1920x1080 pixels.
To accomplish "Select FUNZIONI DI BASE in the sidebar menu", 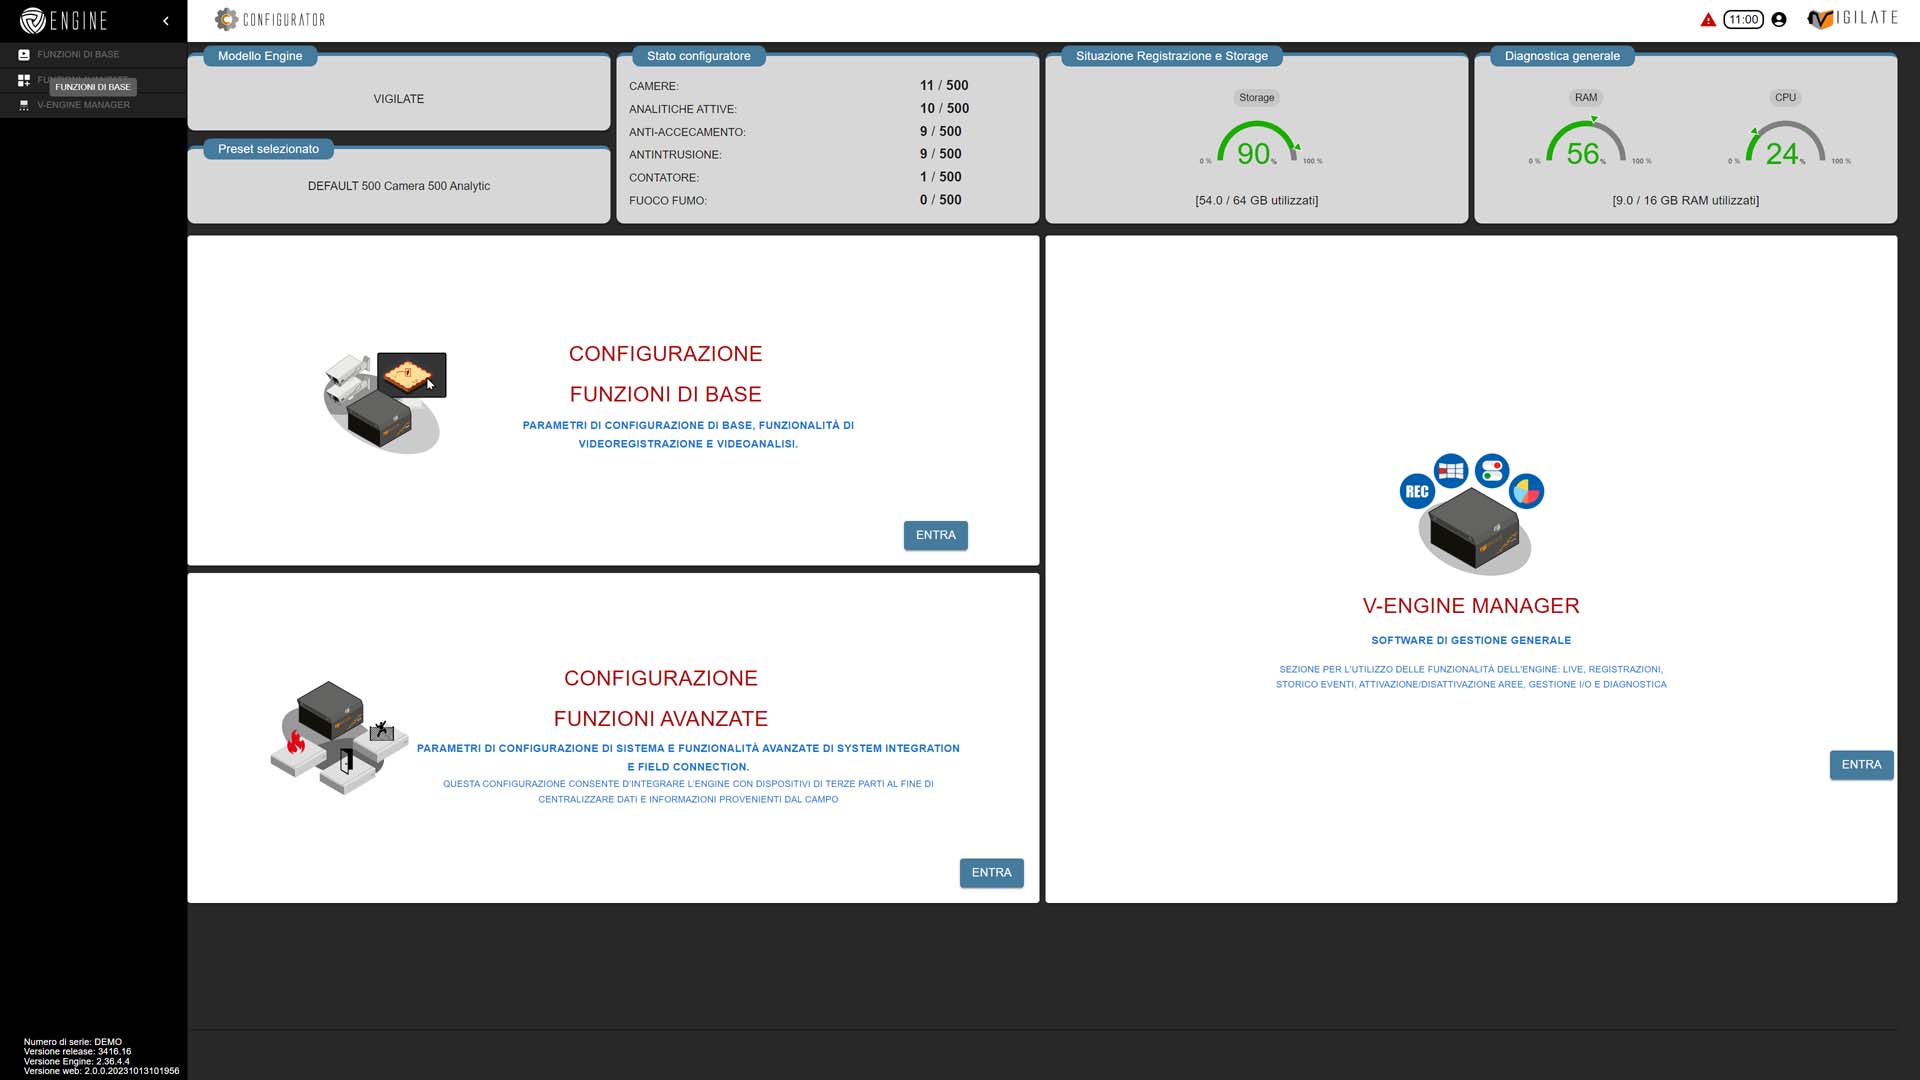I will tap(78, 54).
